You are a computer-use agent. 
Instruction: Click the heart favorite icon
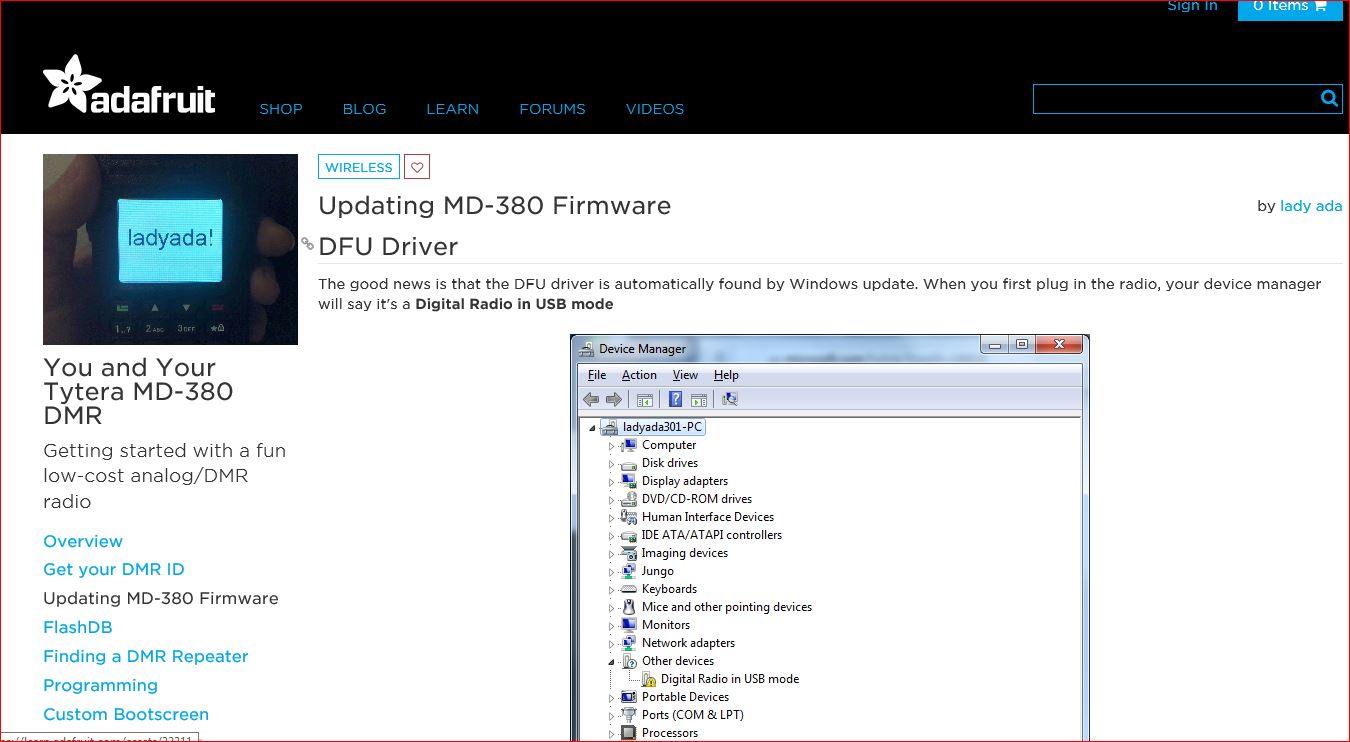click(x=418, y=167)
